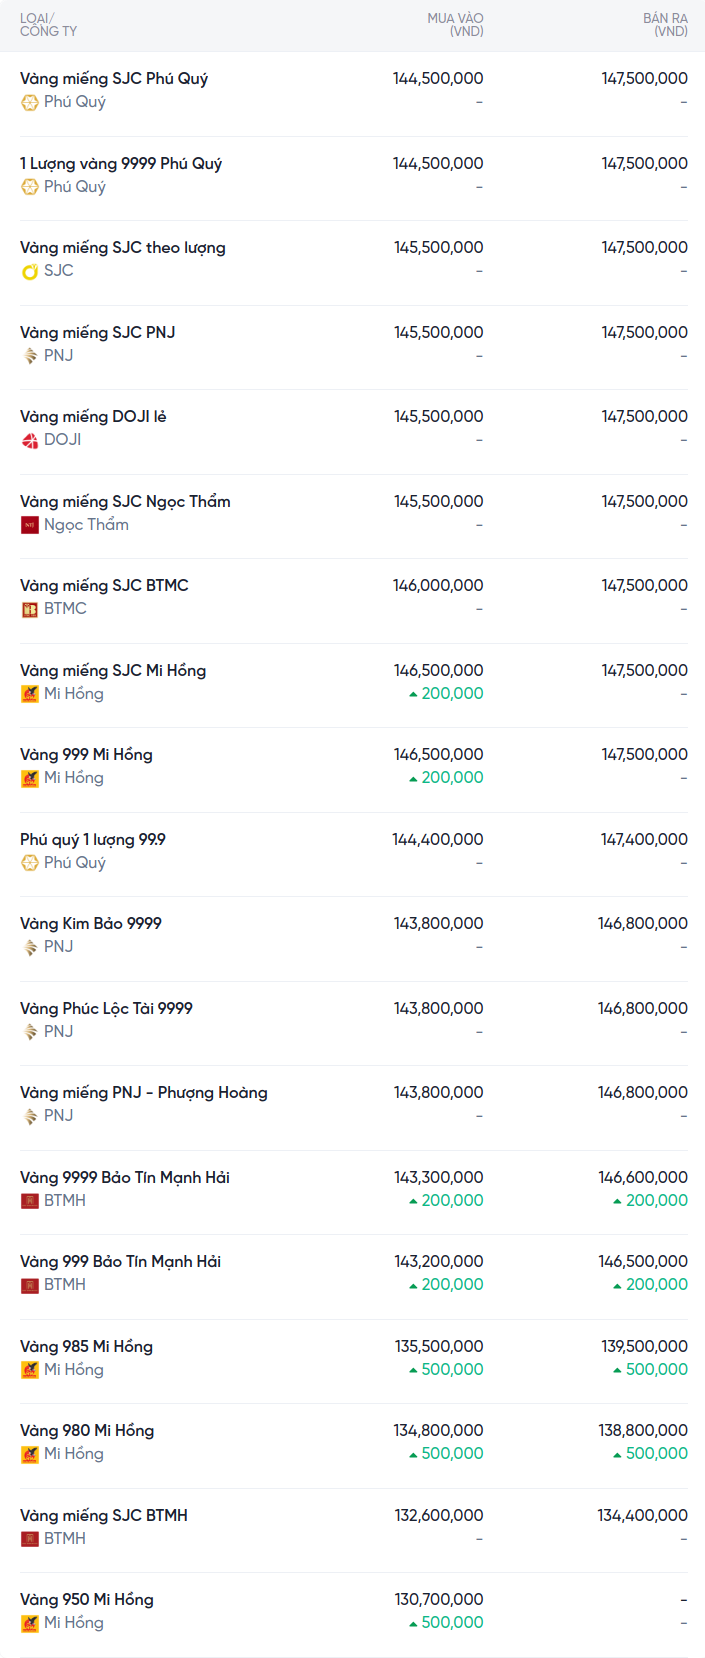705x1658 pixels.
Task: Open the Vàng miếng SJC theo lượng row title
Action: coord(123,248)
